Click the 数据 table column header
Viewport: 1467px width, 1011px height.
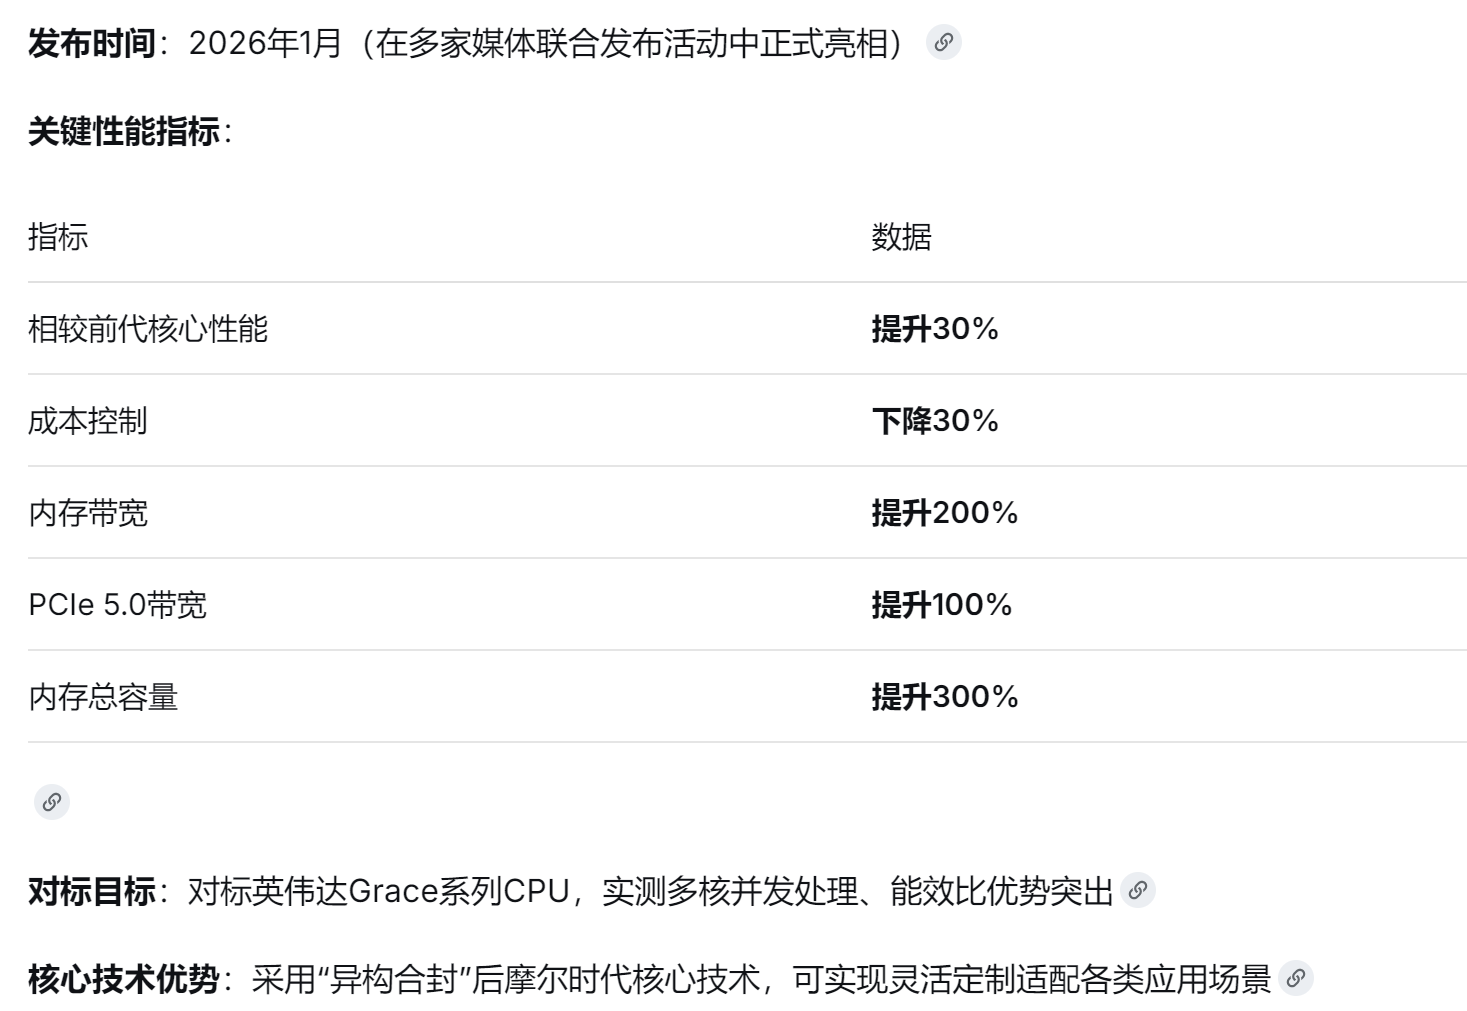(901, 238)
